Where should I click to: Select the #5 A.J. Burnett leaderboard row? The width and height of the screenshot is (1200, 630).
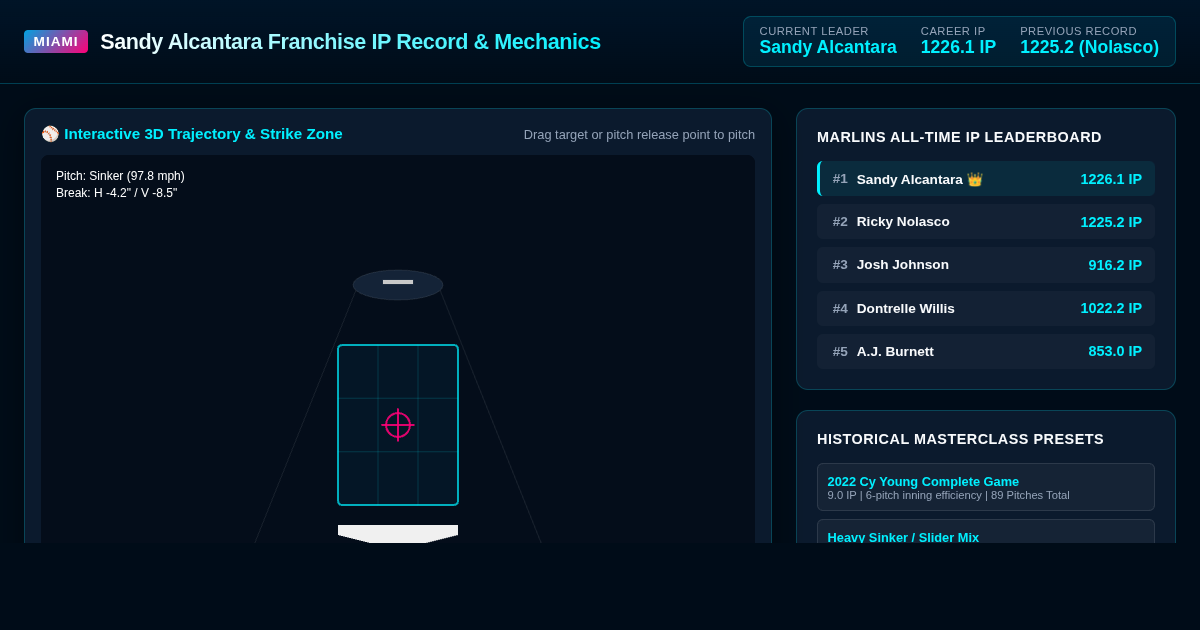tap(986, 352)
